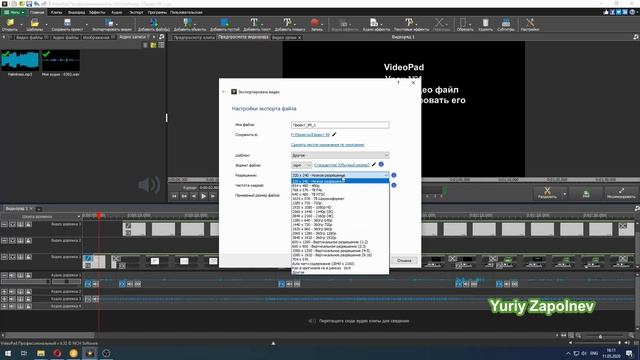The width and height of the screenshot is (640, 360).
Task: Click the go-to-start button in preview controls
Action: [174, 196]
